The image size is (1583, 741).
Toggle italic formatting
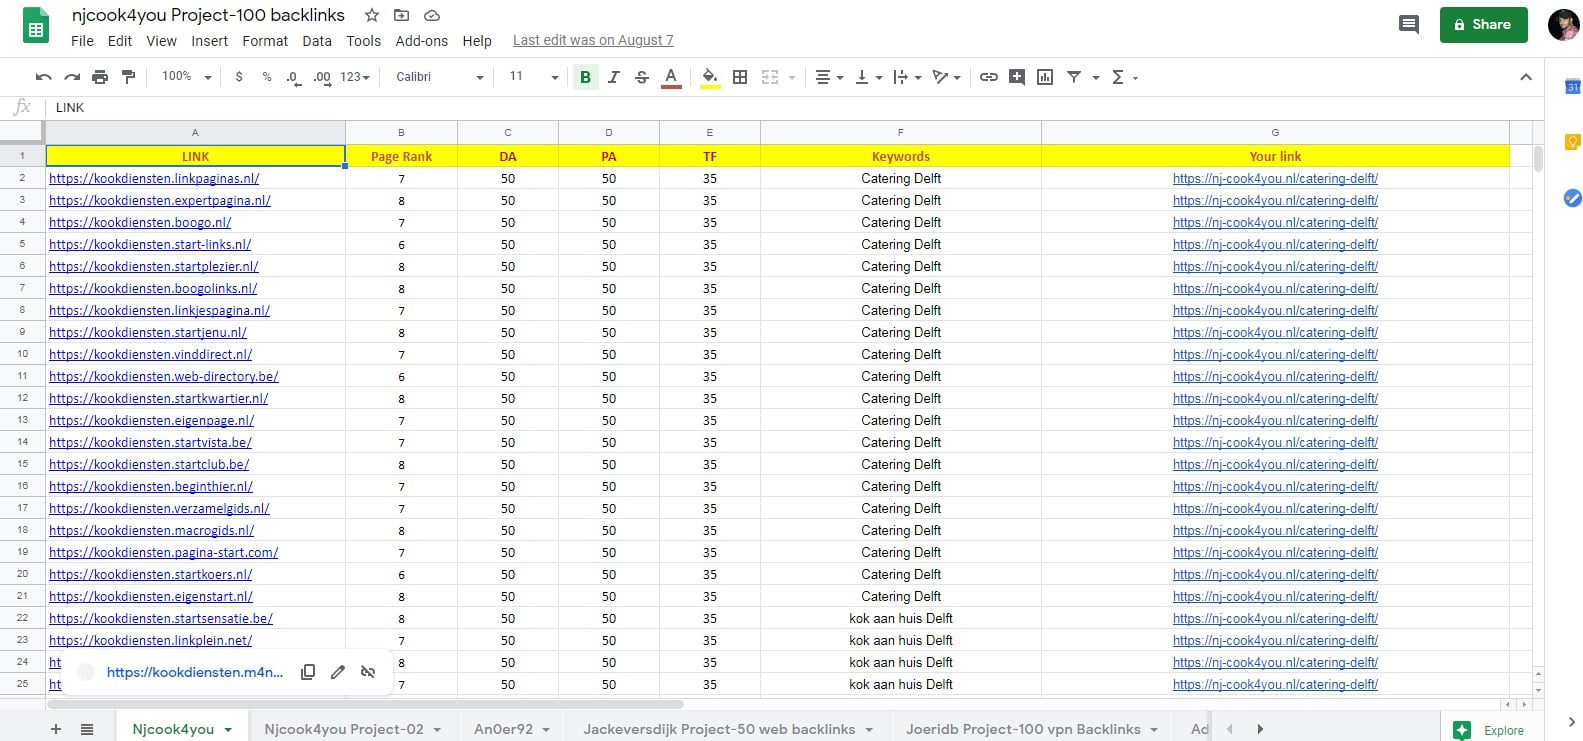[613, 77]
